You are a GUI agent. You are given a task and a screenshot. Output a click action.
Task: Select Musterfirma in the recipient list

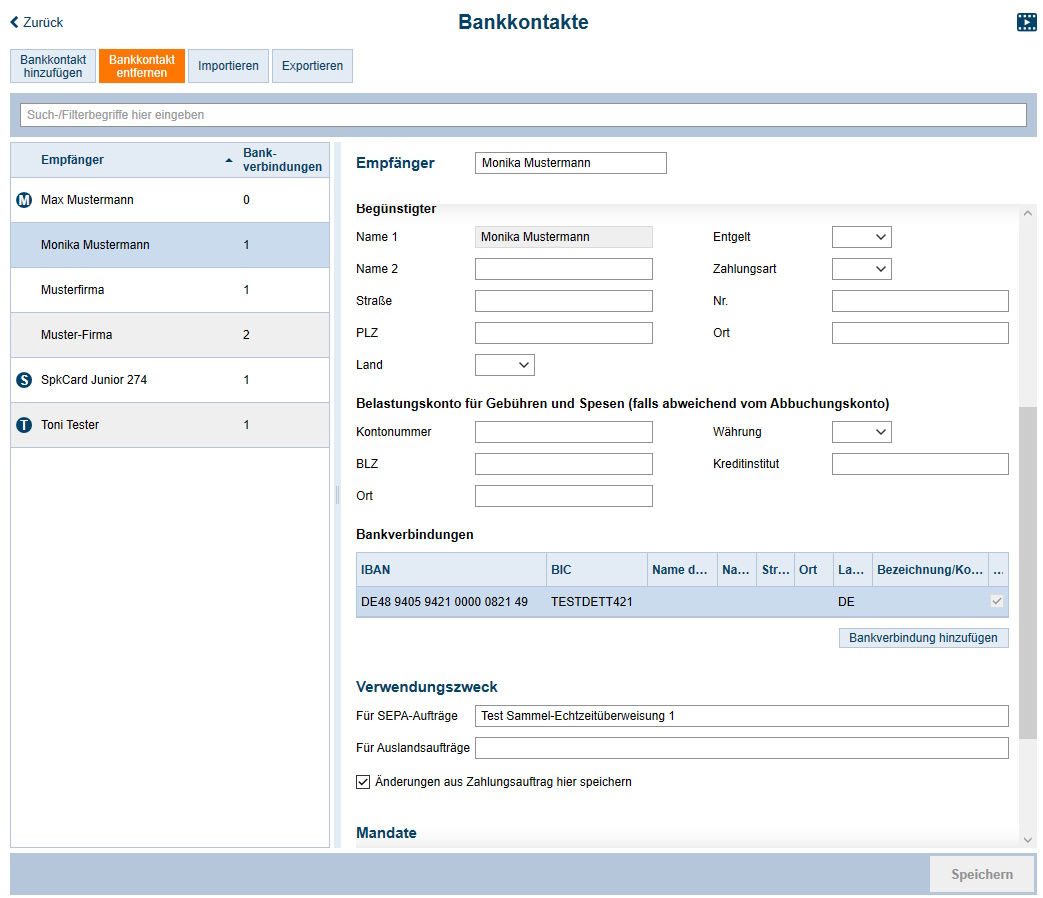click(170, 290)
